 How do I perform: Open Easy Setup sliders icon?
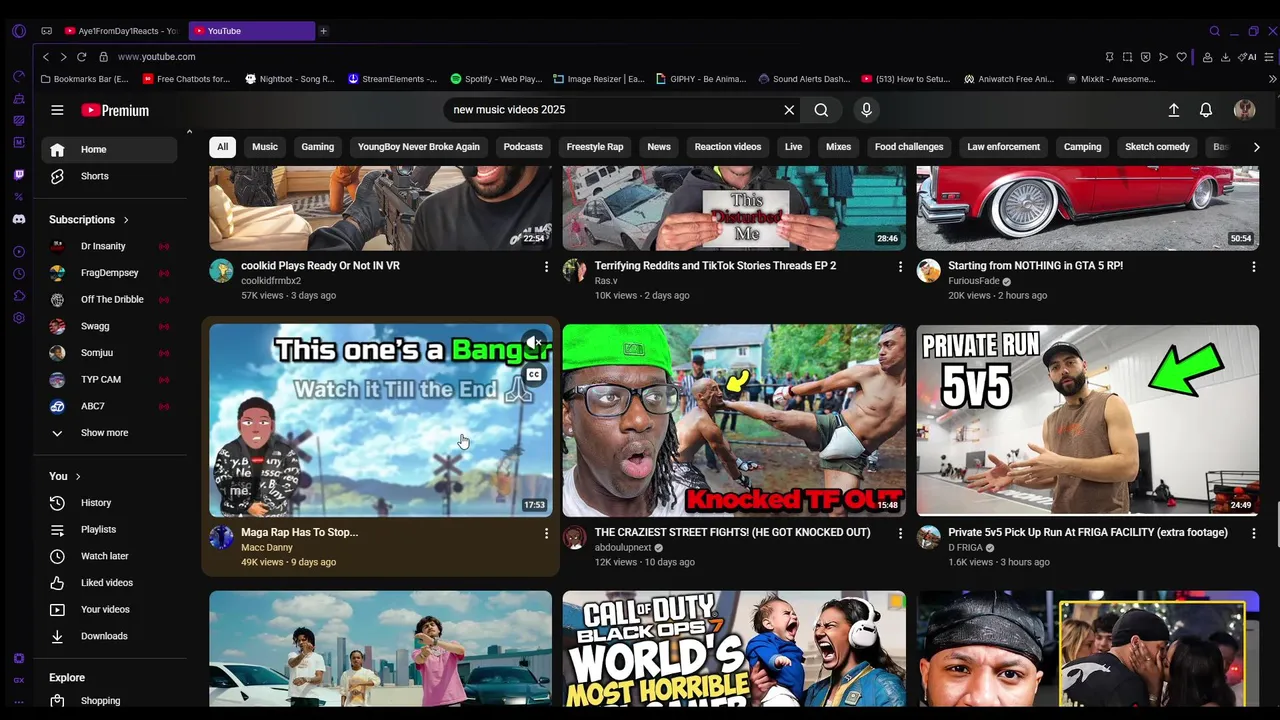click(x=1271, y=57)
